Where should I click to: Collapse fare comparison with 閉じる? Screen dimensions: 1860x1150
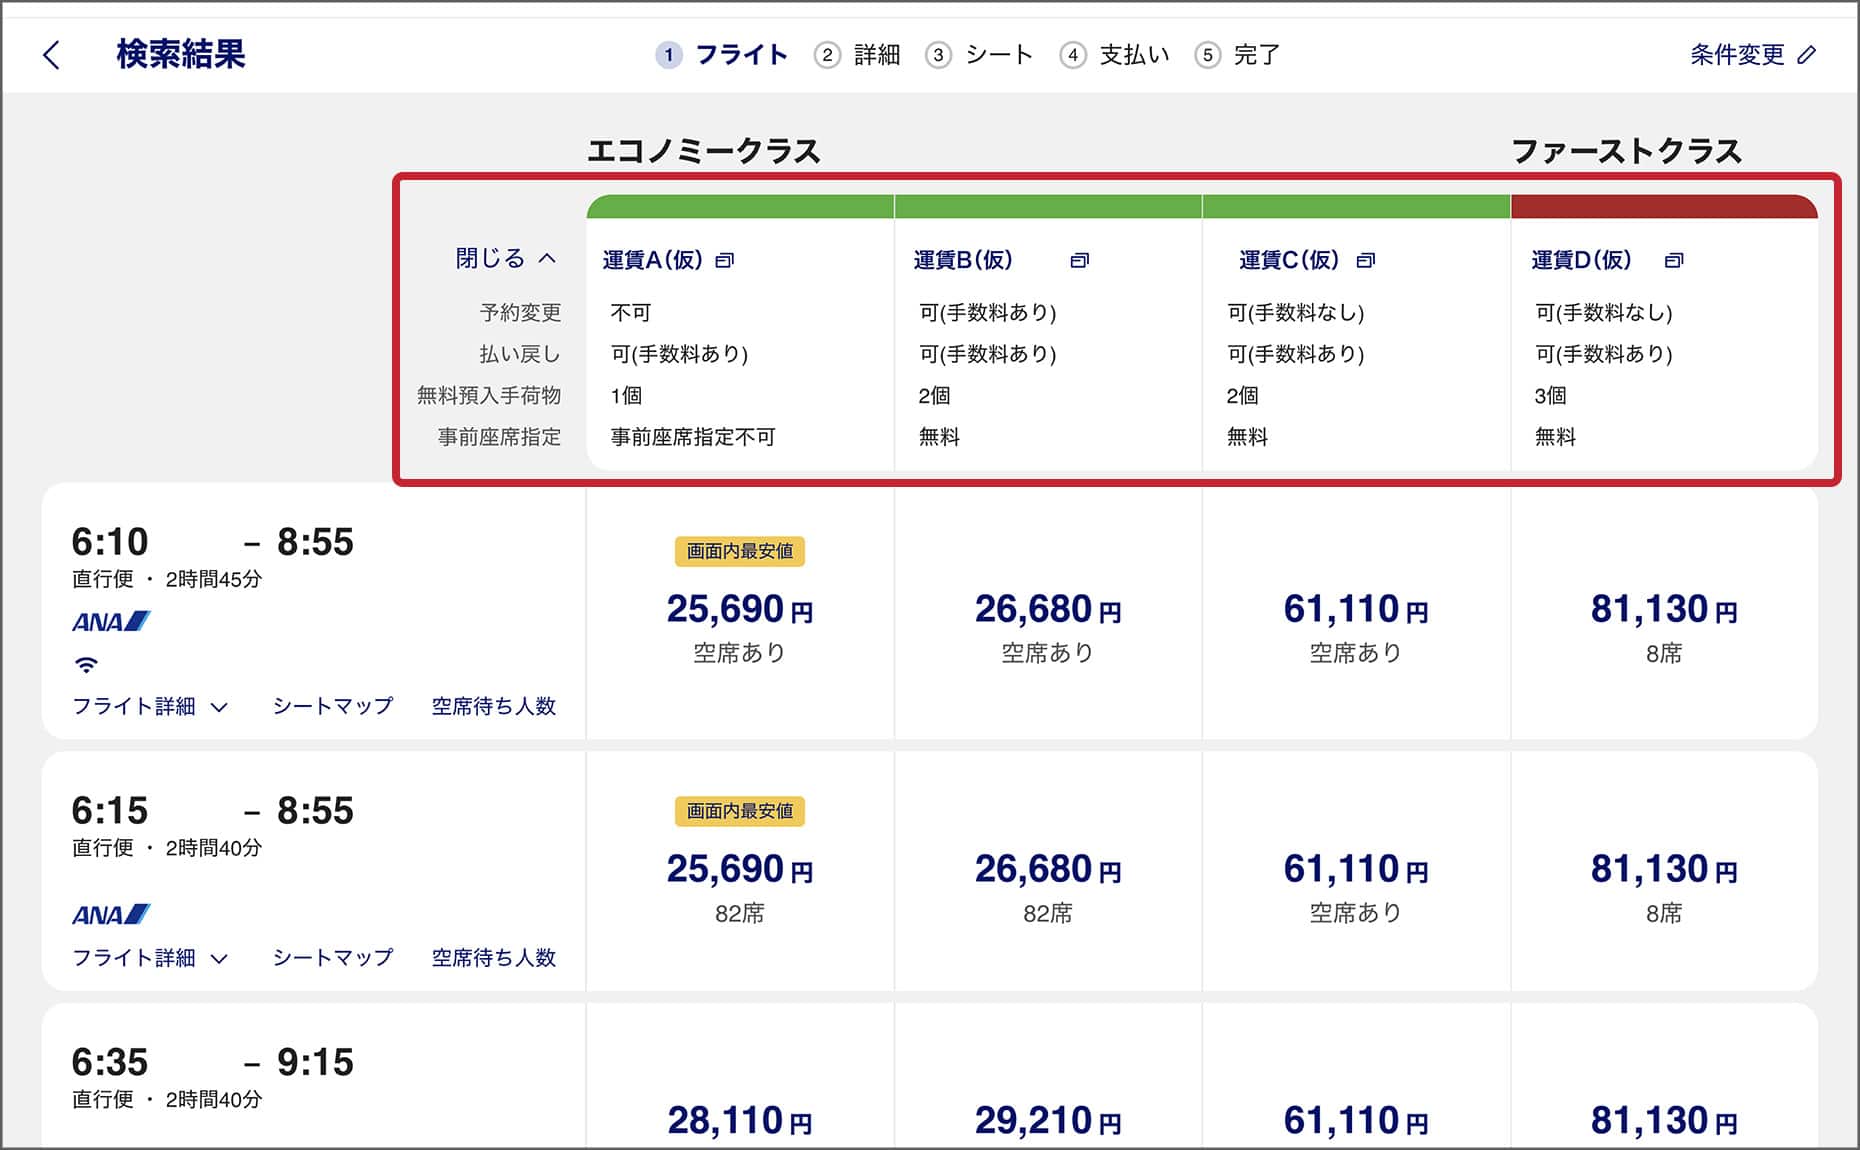click(x=505, y=259)
